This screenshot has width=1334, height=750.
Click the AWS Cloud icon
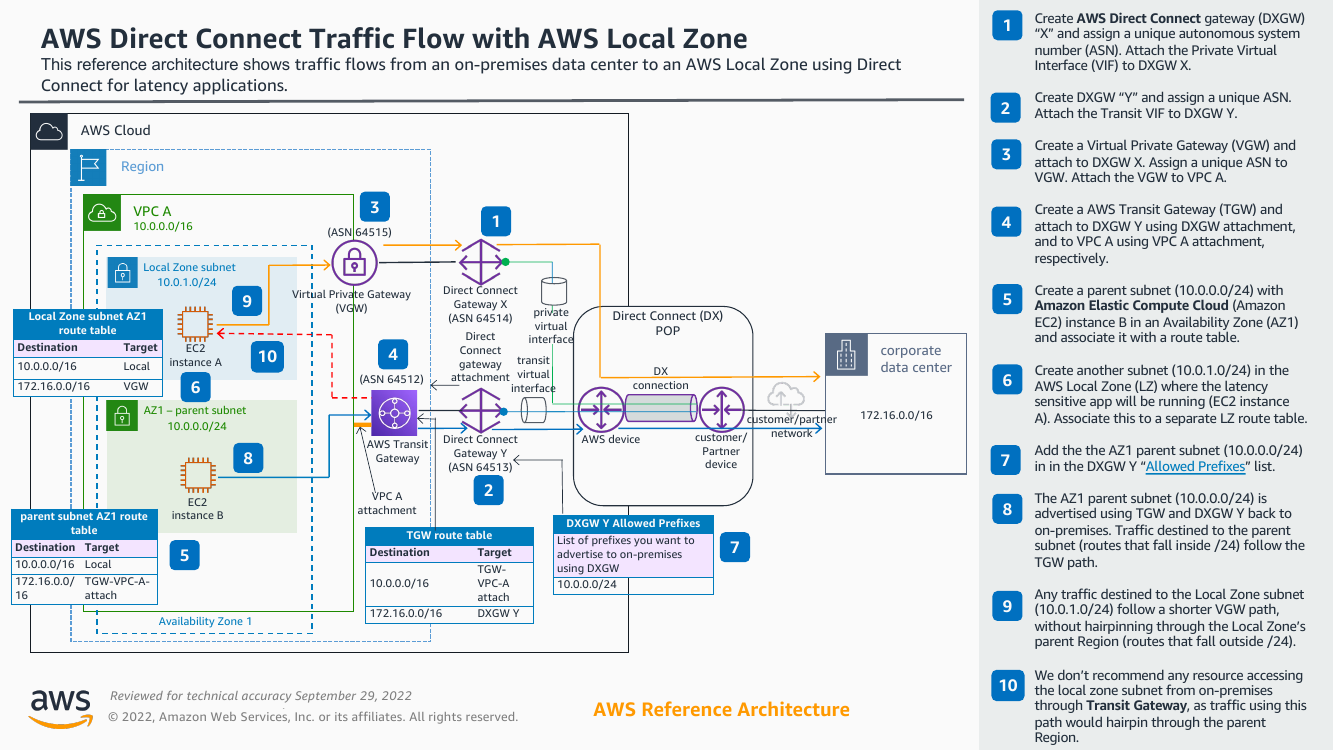(49, 131)
